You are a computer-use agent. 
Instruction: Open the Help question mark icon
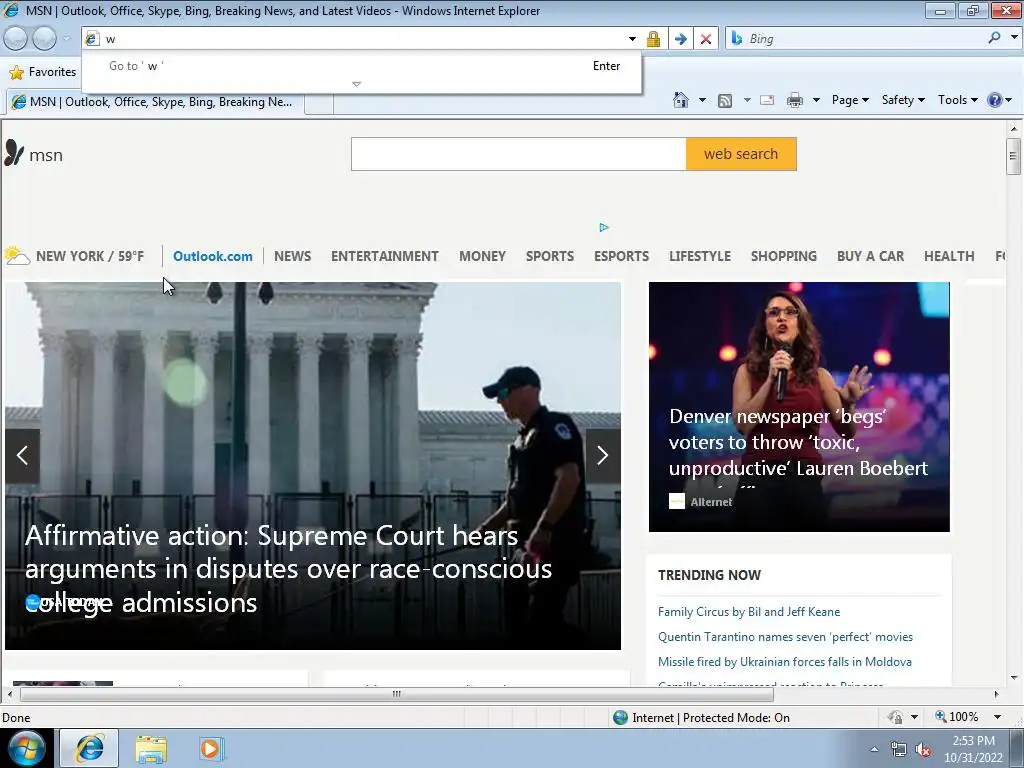pos(995,100)
